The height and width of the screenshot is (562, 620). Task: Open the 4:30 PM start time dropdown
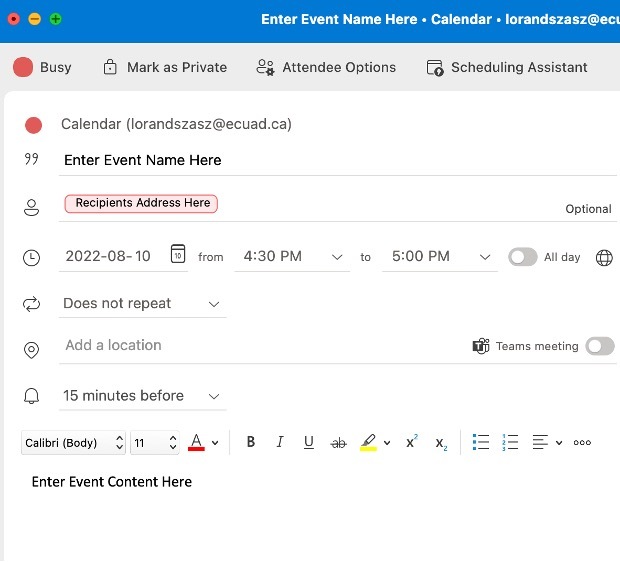coord(292,257)
